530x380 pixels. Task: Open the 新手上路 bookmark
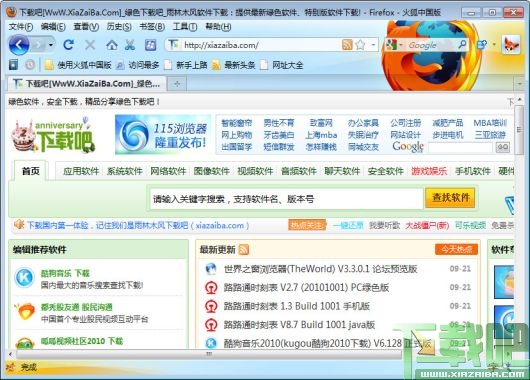[x=186, y=65]
